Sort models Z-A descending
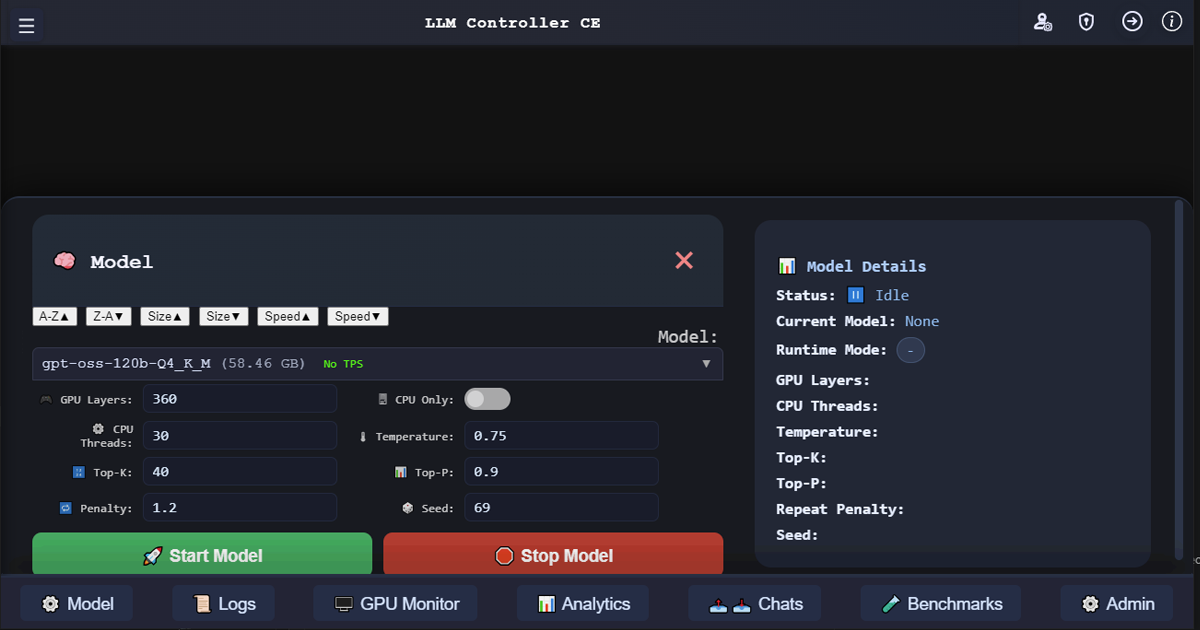 109,316
